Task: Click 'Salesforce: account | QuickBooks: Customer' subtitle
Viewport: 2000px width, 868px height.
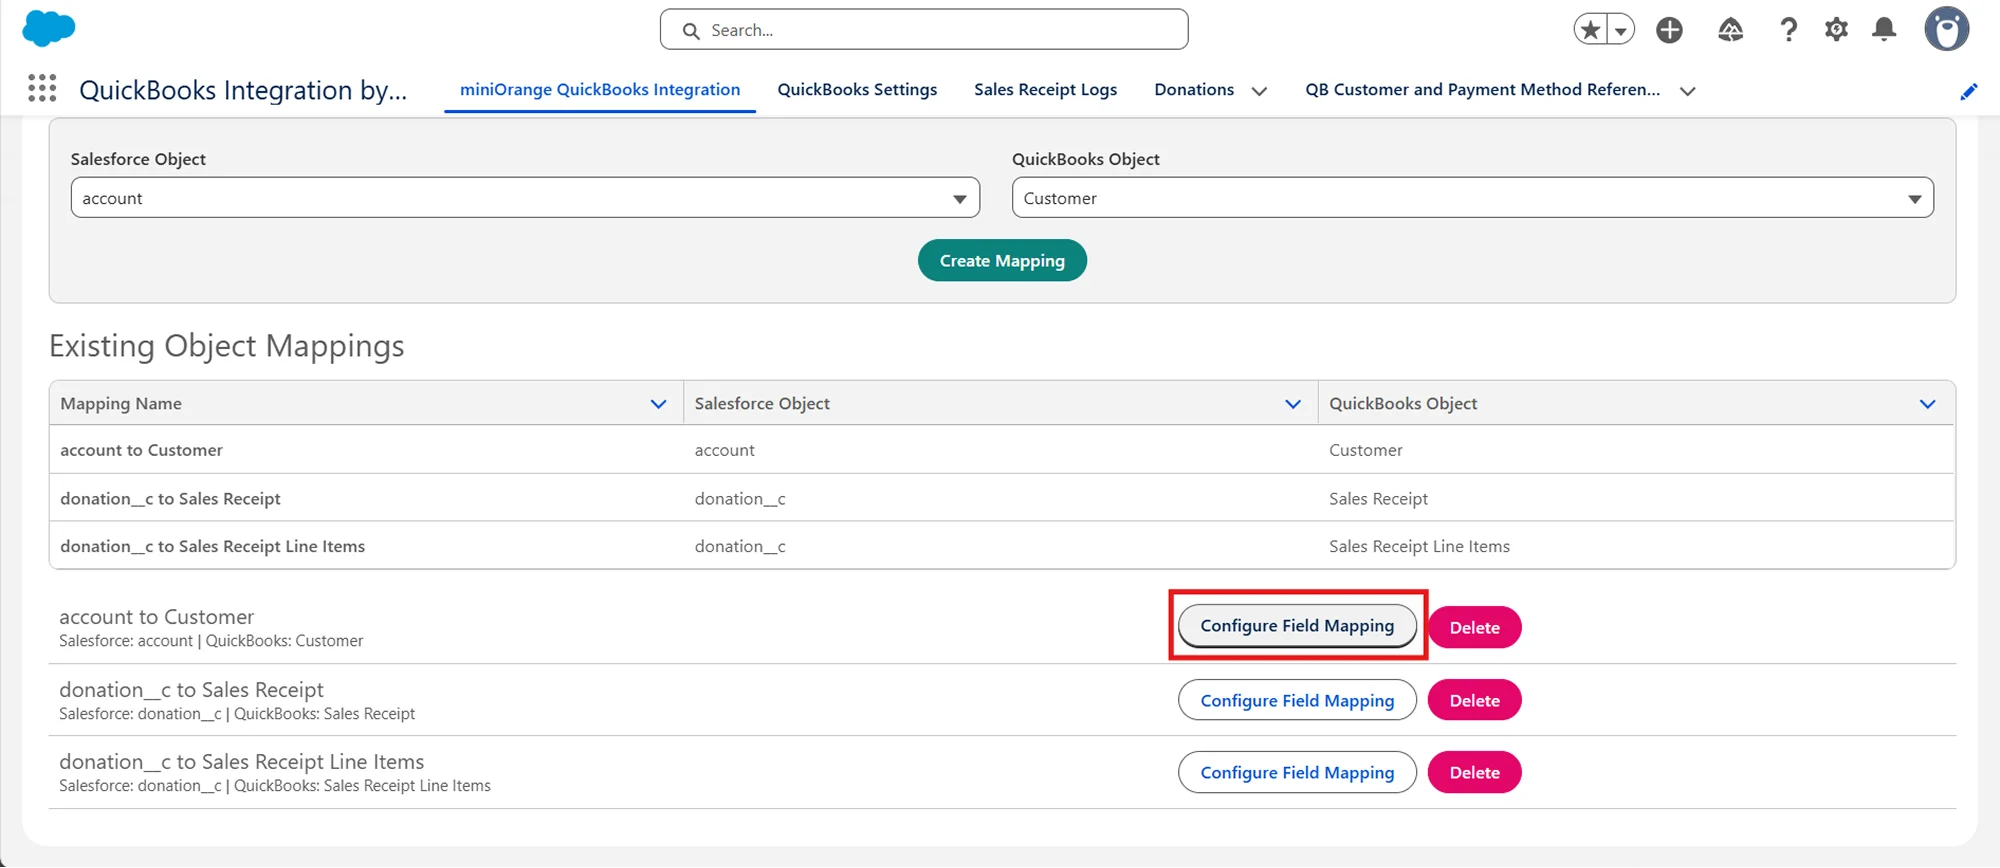Action: point(211,641)
